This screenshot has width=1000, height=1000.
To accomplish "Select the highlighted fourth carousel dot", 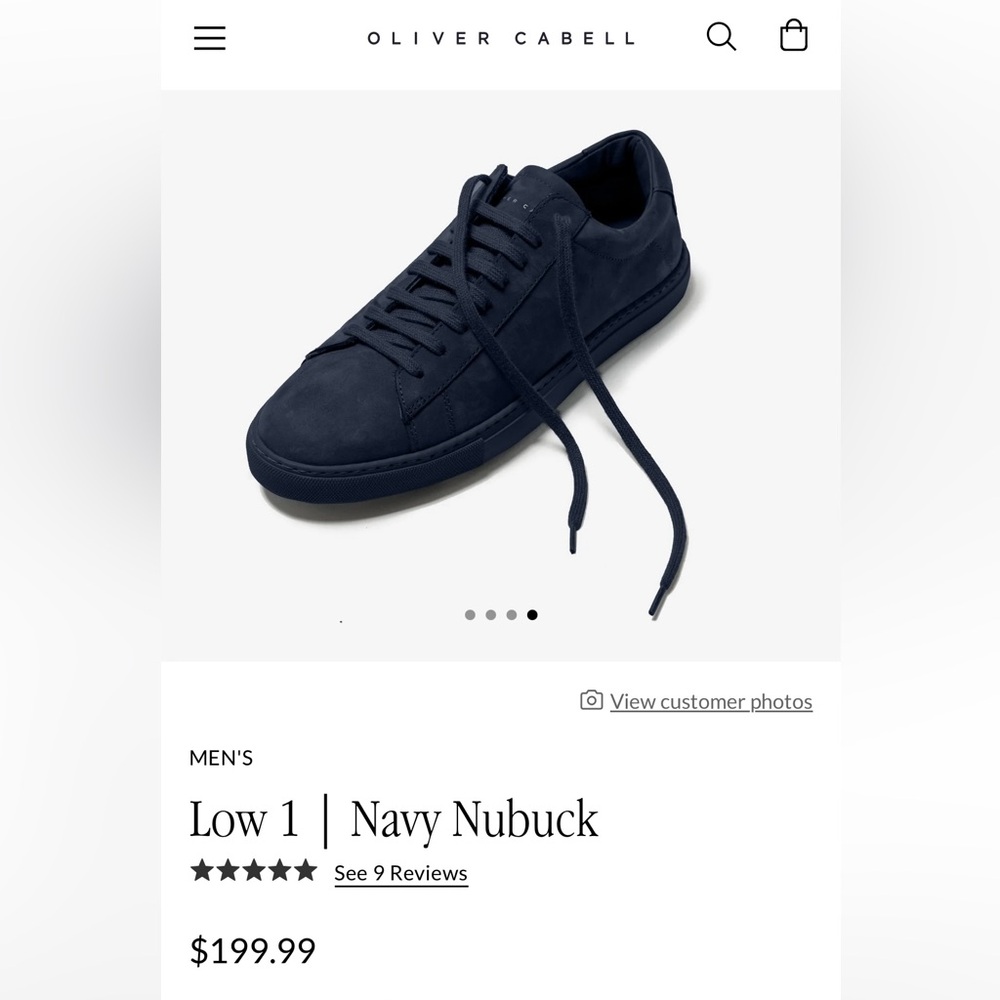I will coord(533,614).
